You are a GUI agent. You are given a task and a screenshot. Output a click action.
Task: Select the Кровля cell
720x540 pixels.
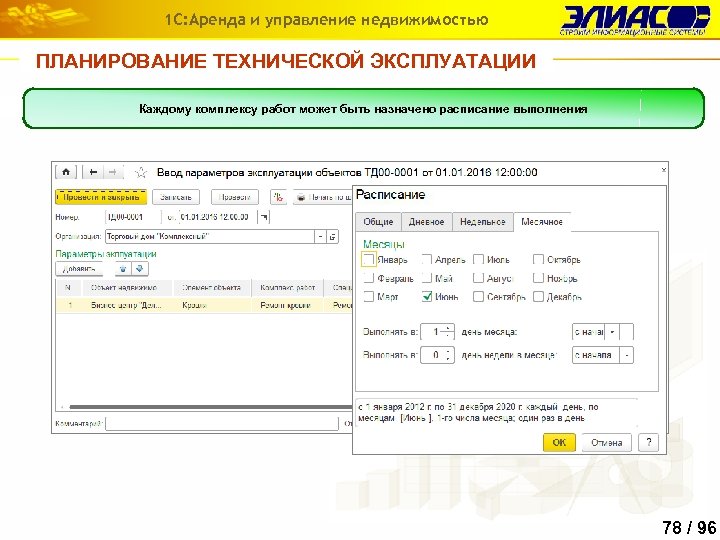point(212,305)
